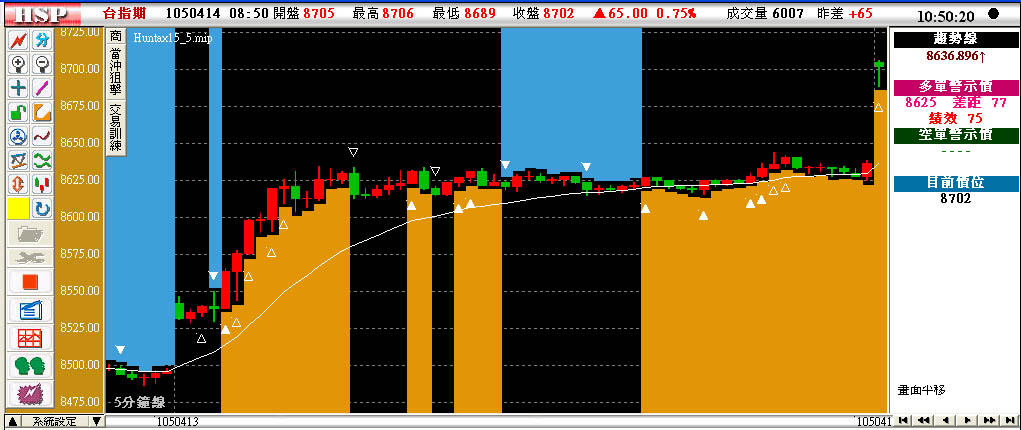Zoom out with the minus magnifier
Image resolution: width=1021 pixels, height=430 pixels.
tap(42, 64)
